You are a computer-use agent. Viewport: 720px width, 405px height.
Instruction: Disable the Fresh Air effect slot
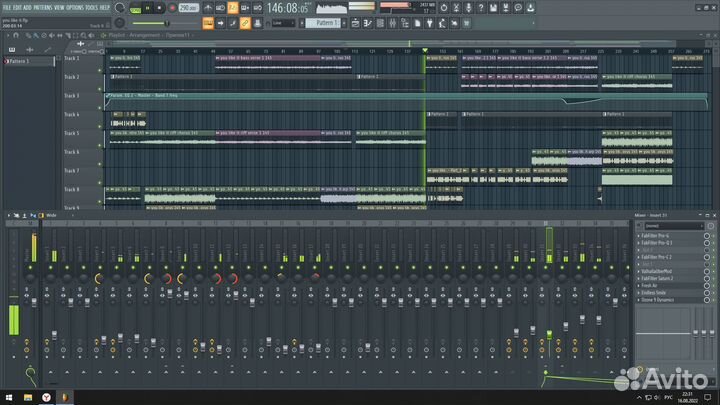713,285
